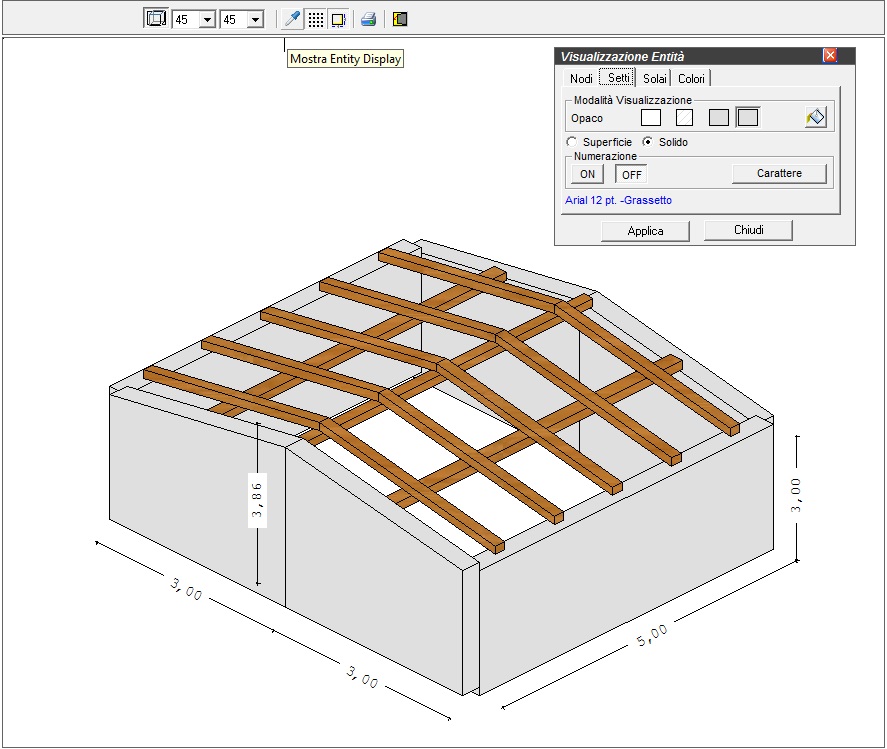
Task: Click the printer icon in the toolbar
Action: click(368, 19)
